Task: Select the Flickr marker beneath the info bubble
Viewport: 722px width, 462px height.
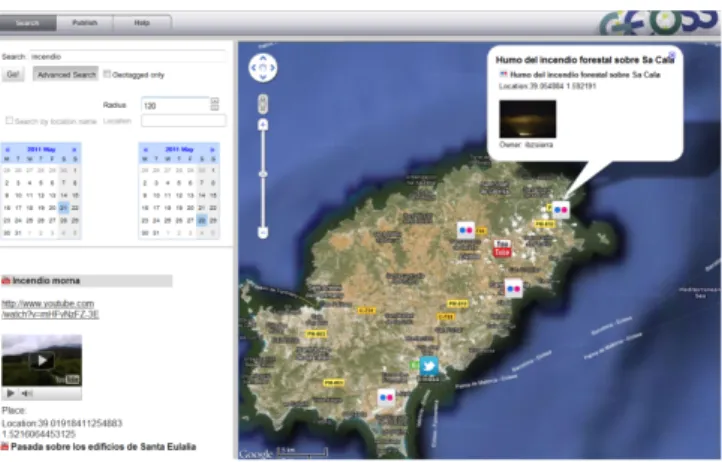Action: pos(560,210)
